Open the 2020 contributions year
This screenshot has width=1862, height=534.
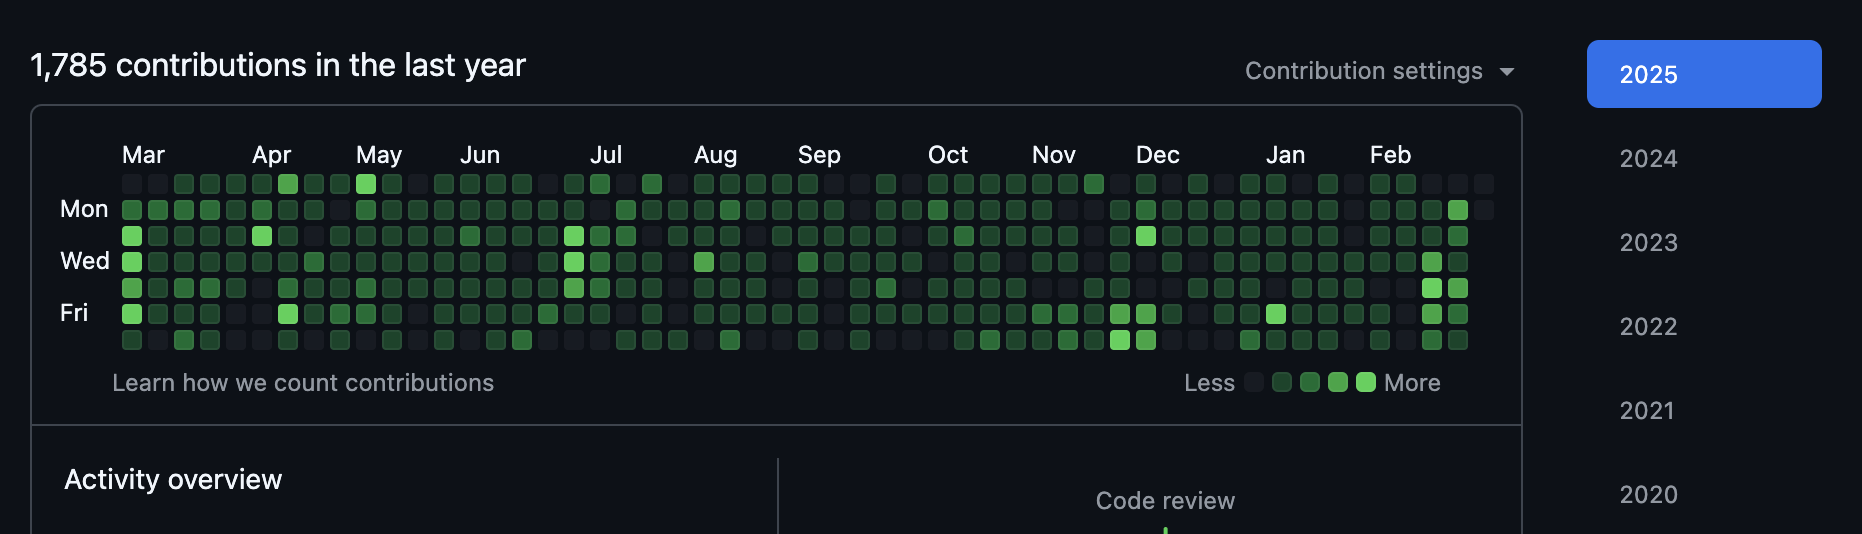click(1648, 494)
